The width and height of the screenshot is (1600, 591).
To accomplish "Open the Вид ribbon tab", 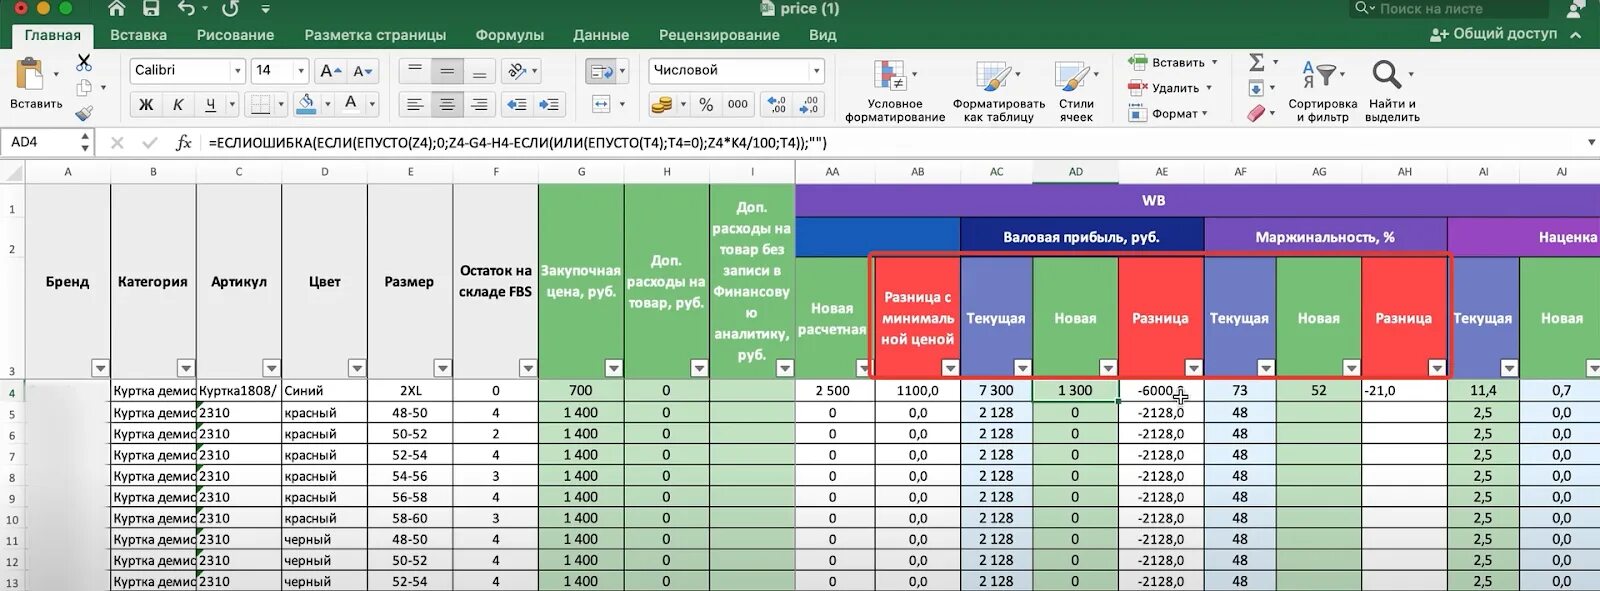I will click(x=822, y=35).
